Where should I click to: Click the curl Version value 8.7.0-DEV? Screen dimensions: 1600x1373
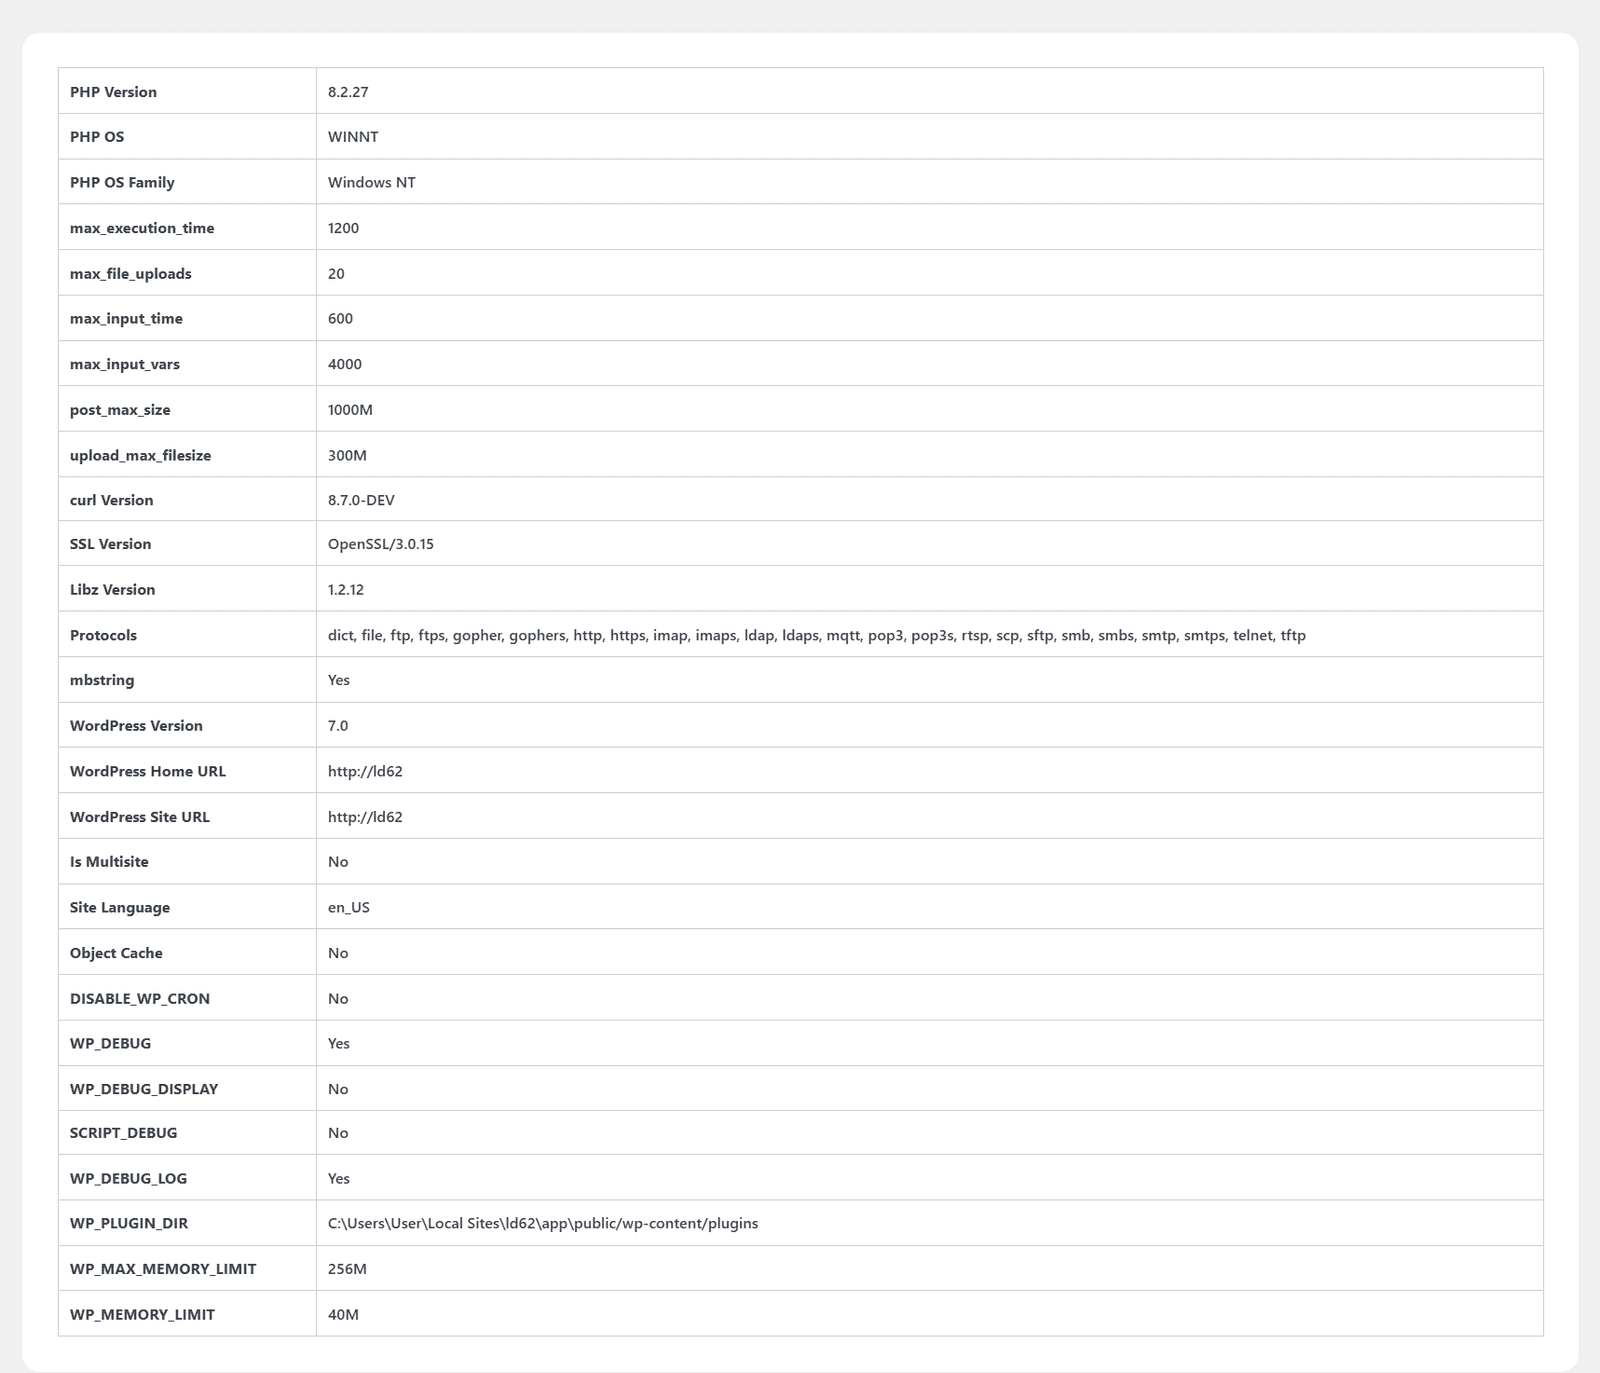tap(361, 500)
